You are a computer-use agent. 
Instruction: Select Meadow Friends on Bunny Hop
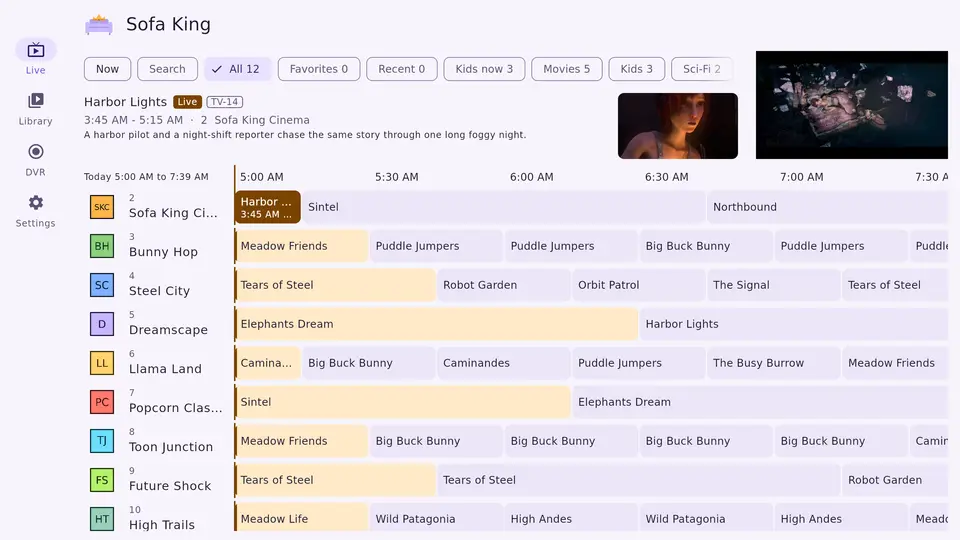pyautogui.click(x=301, y=246)
